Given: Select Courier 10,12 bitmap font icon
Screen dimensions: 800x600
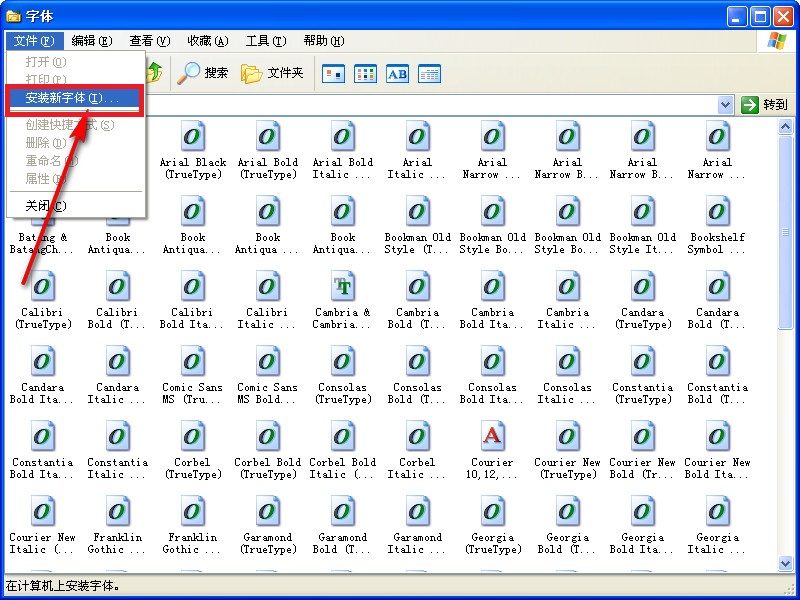Looking at the screenshot, I should click(492, 436).
